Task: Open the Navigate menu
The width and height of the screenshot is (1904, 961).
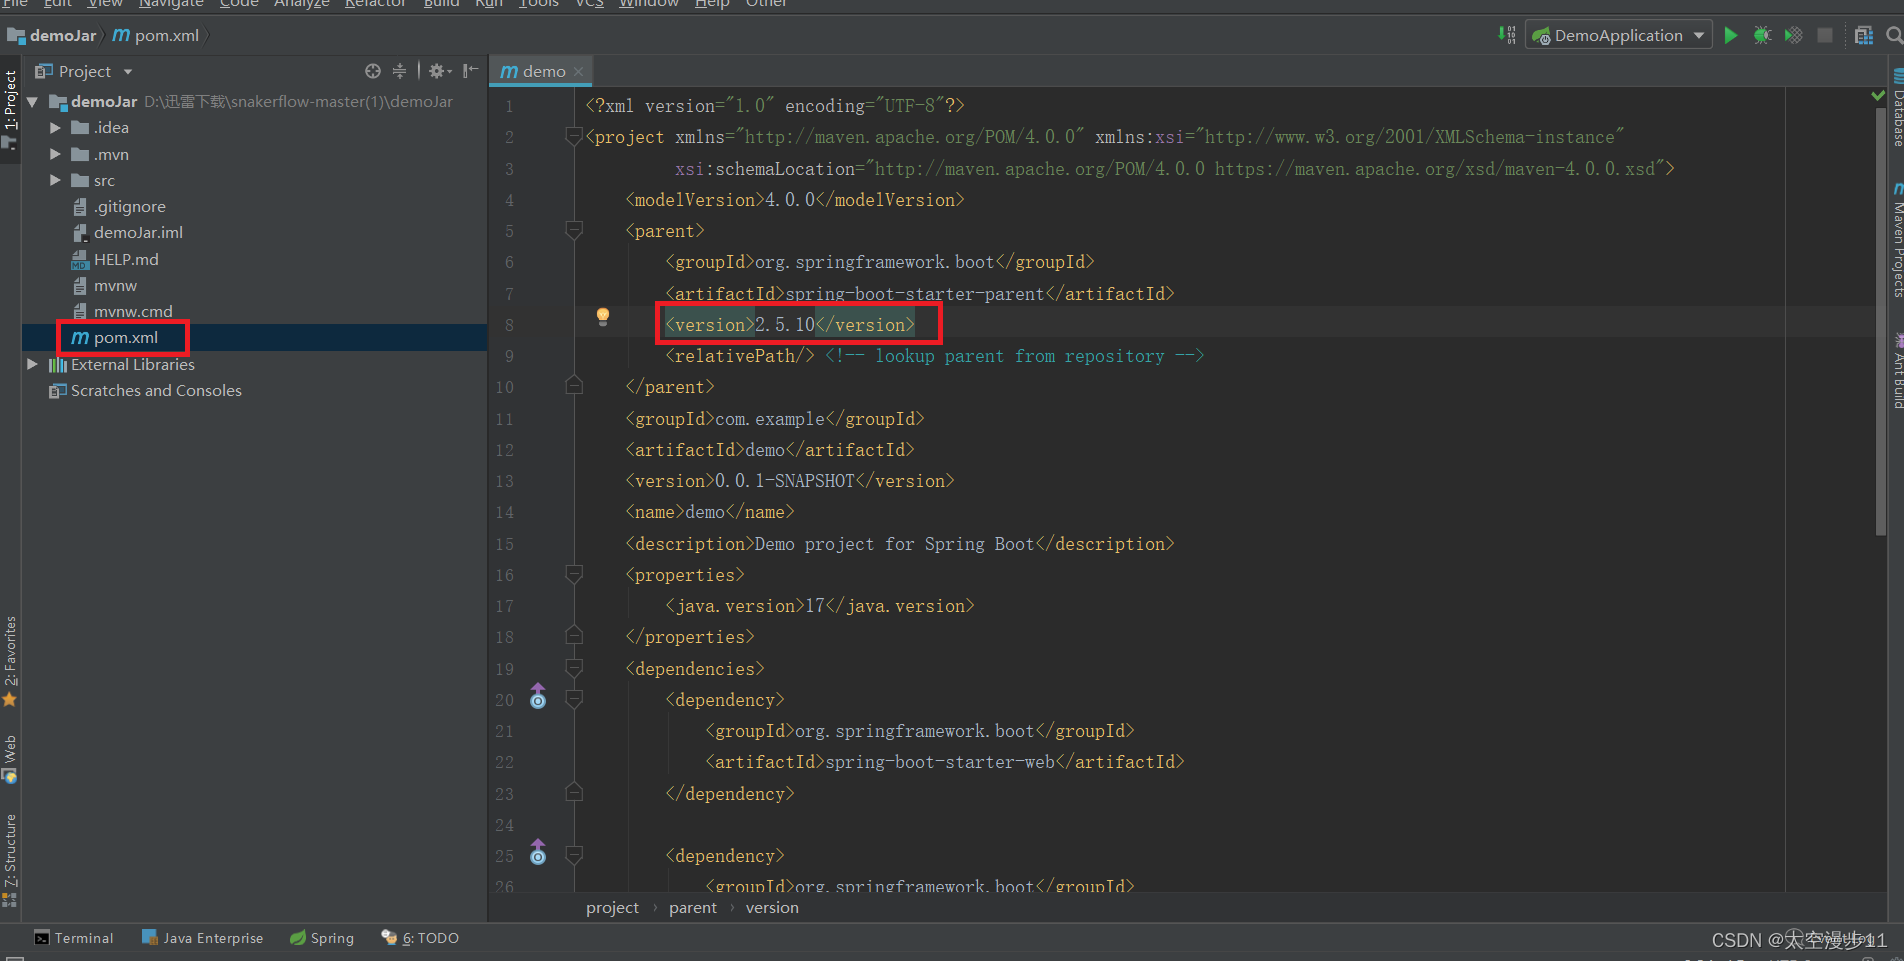Action: point(171,4)
